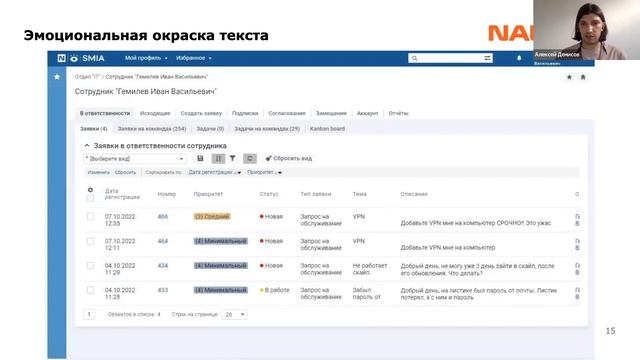Image resolution: width=640 pixels, height=360 pixels.
Task: Open the Аккаунт tab
Action: 367,113
